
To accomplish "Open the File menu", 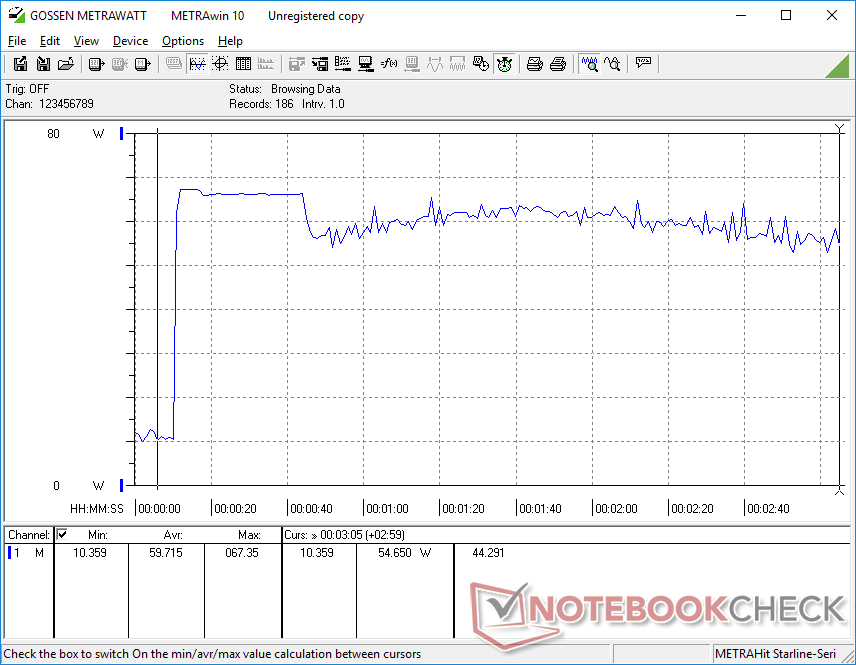I will tap(17, 41).
